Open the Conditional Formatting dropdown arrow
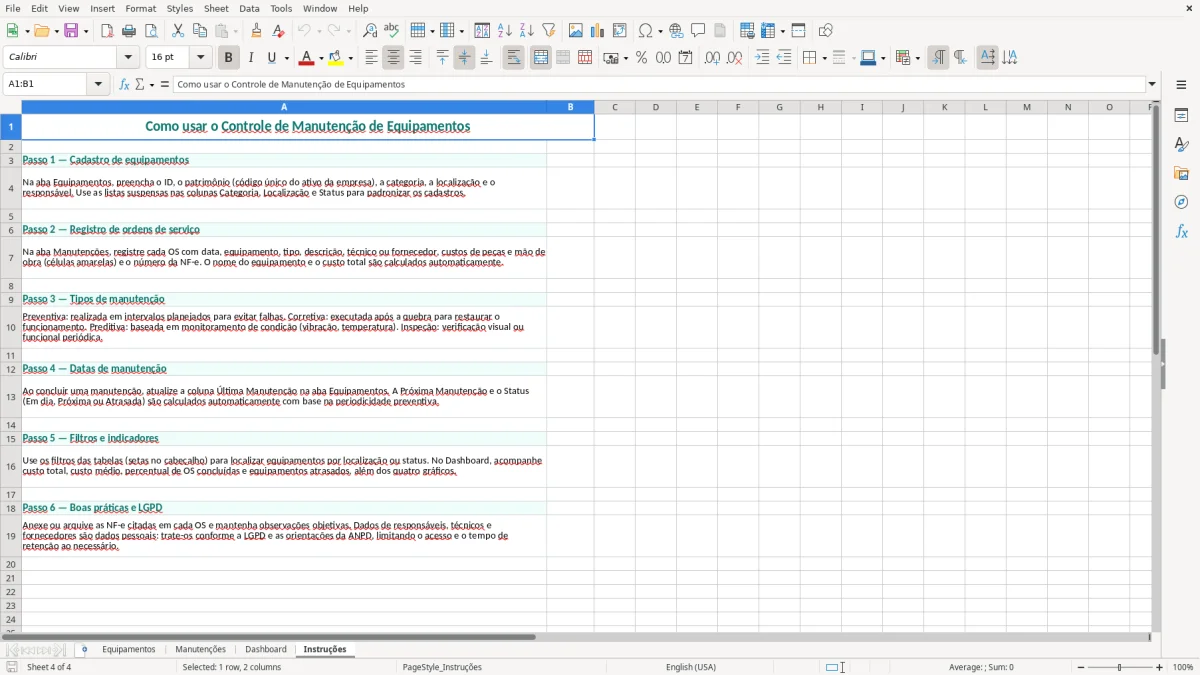Viewport: 1200px width, 675px height. tap(917, 58)
